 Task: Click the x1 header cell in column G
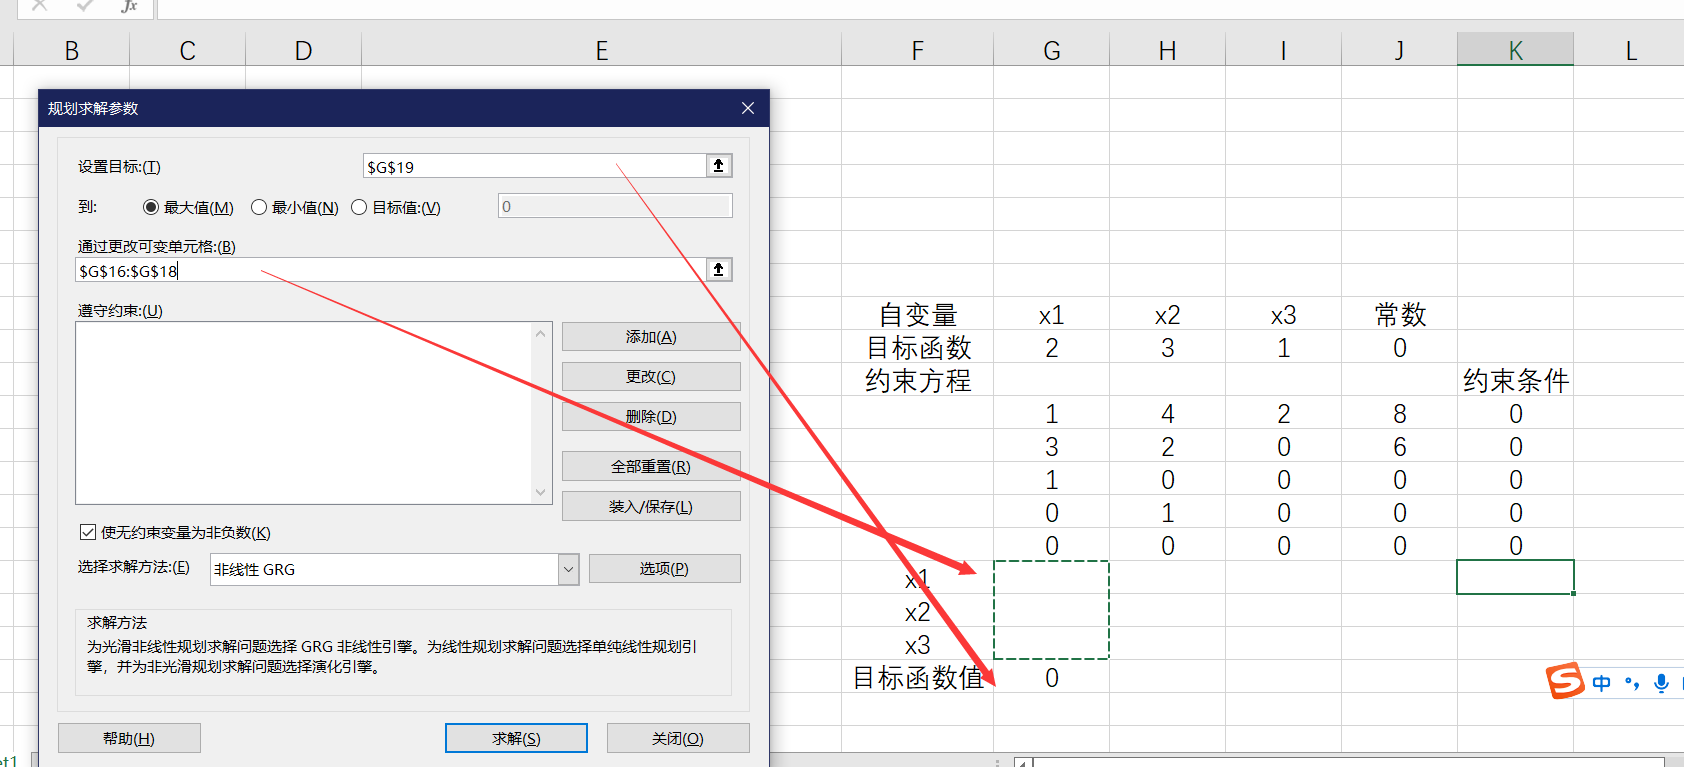click(1052, 315)
